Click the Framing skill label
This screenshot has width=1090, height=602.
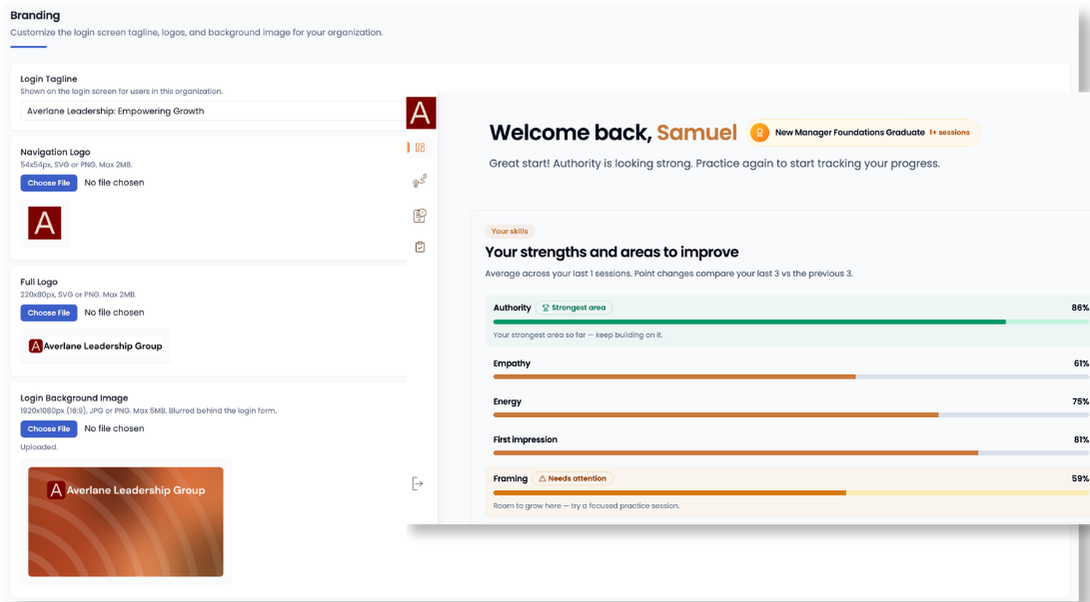tap(510, 478)
